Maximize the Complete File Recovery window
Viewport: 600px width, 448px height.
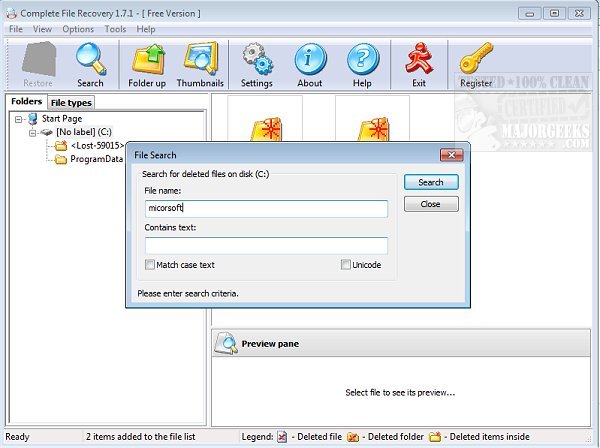(554, 13)
